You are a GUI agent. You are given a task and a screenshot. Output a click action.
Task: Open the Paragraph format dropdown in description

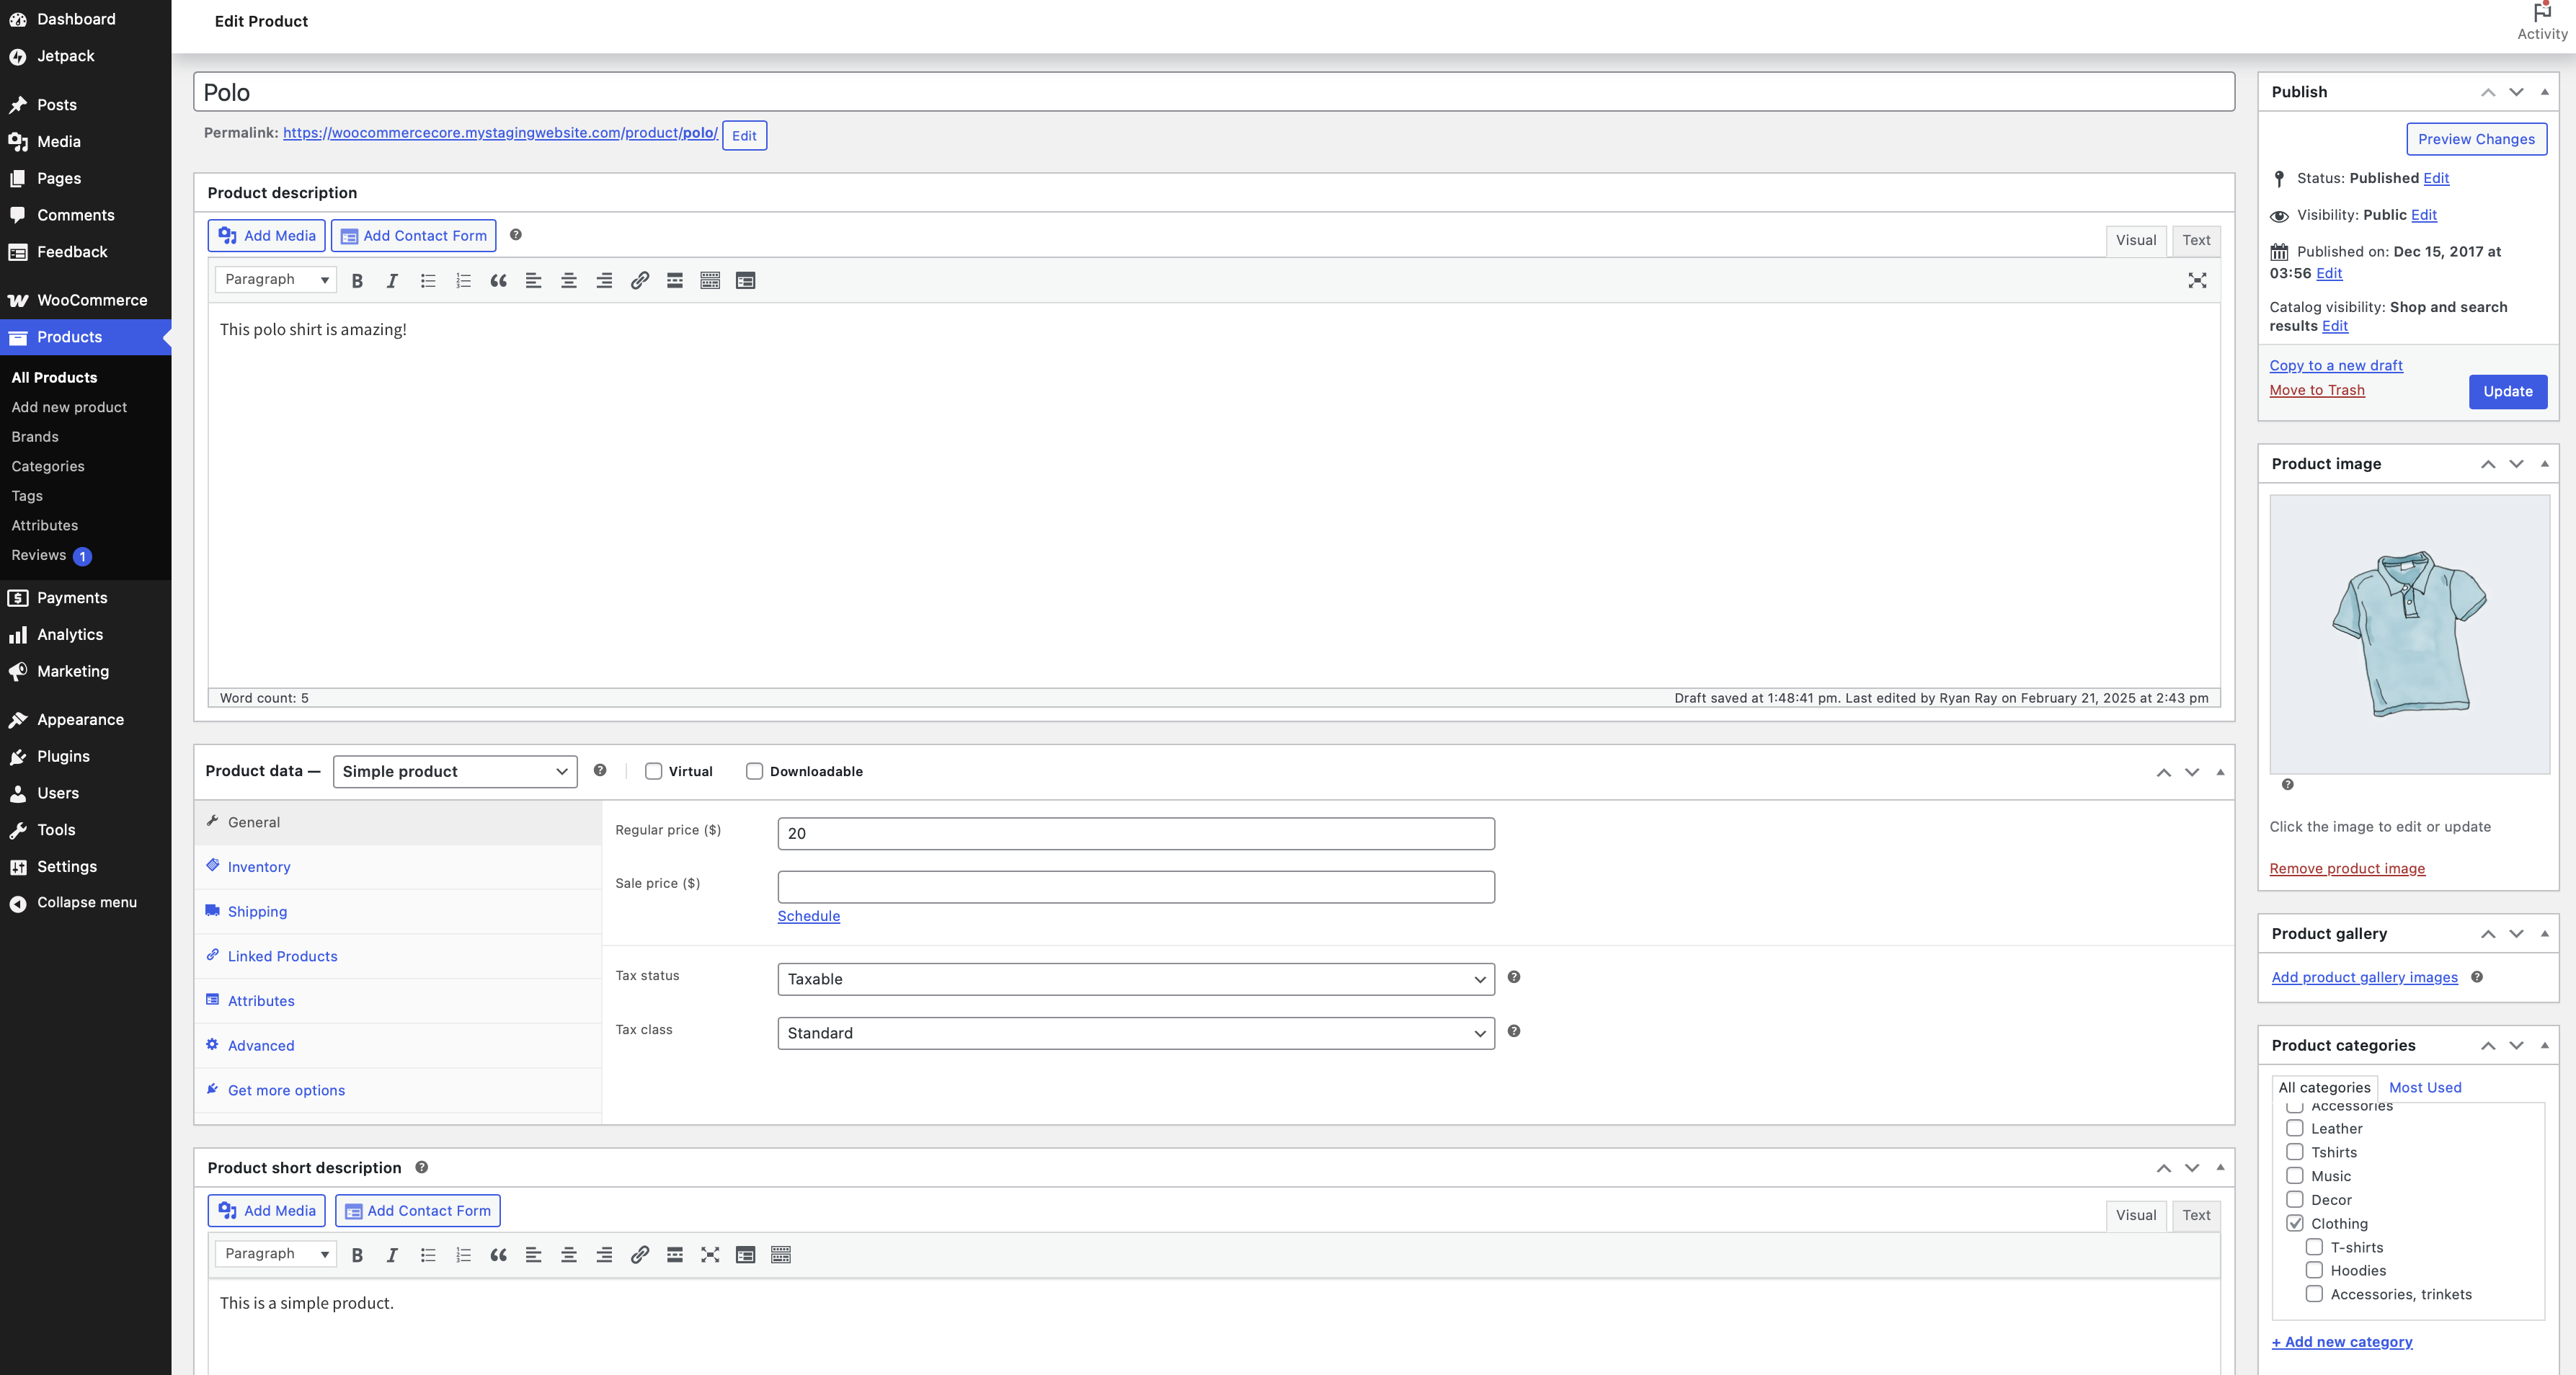click(276, 280)
